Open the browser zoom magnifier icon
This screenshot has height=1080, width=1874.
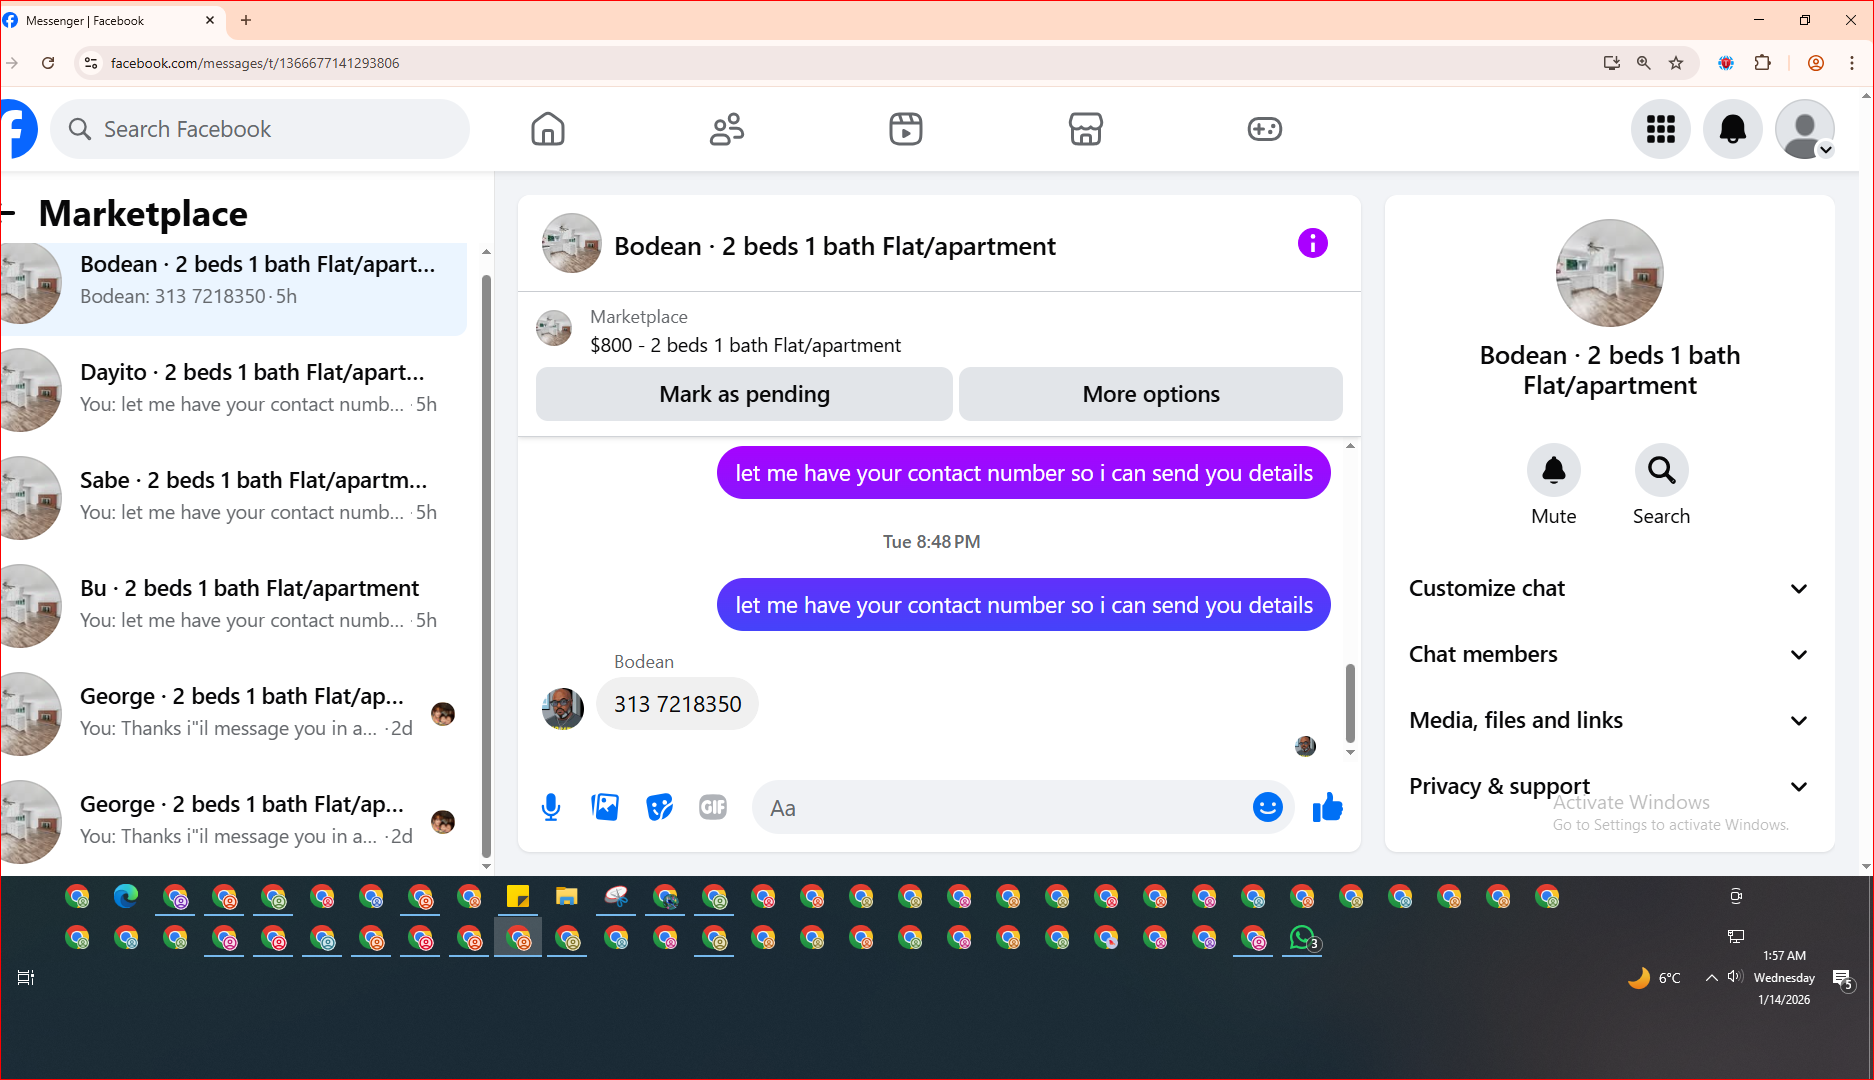point(1643,63)
